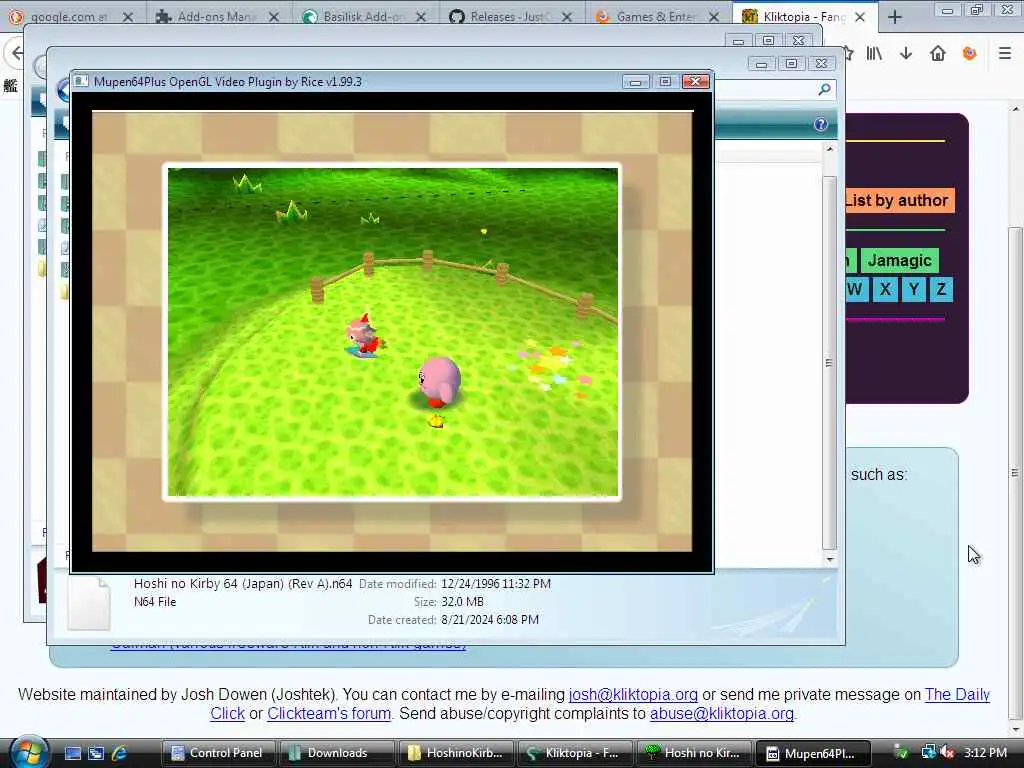Screen dimensions: 1024x768
Task: Click the Explorer scrollbar up arrow
Action: (829, 150)
